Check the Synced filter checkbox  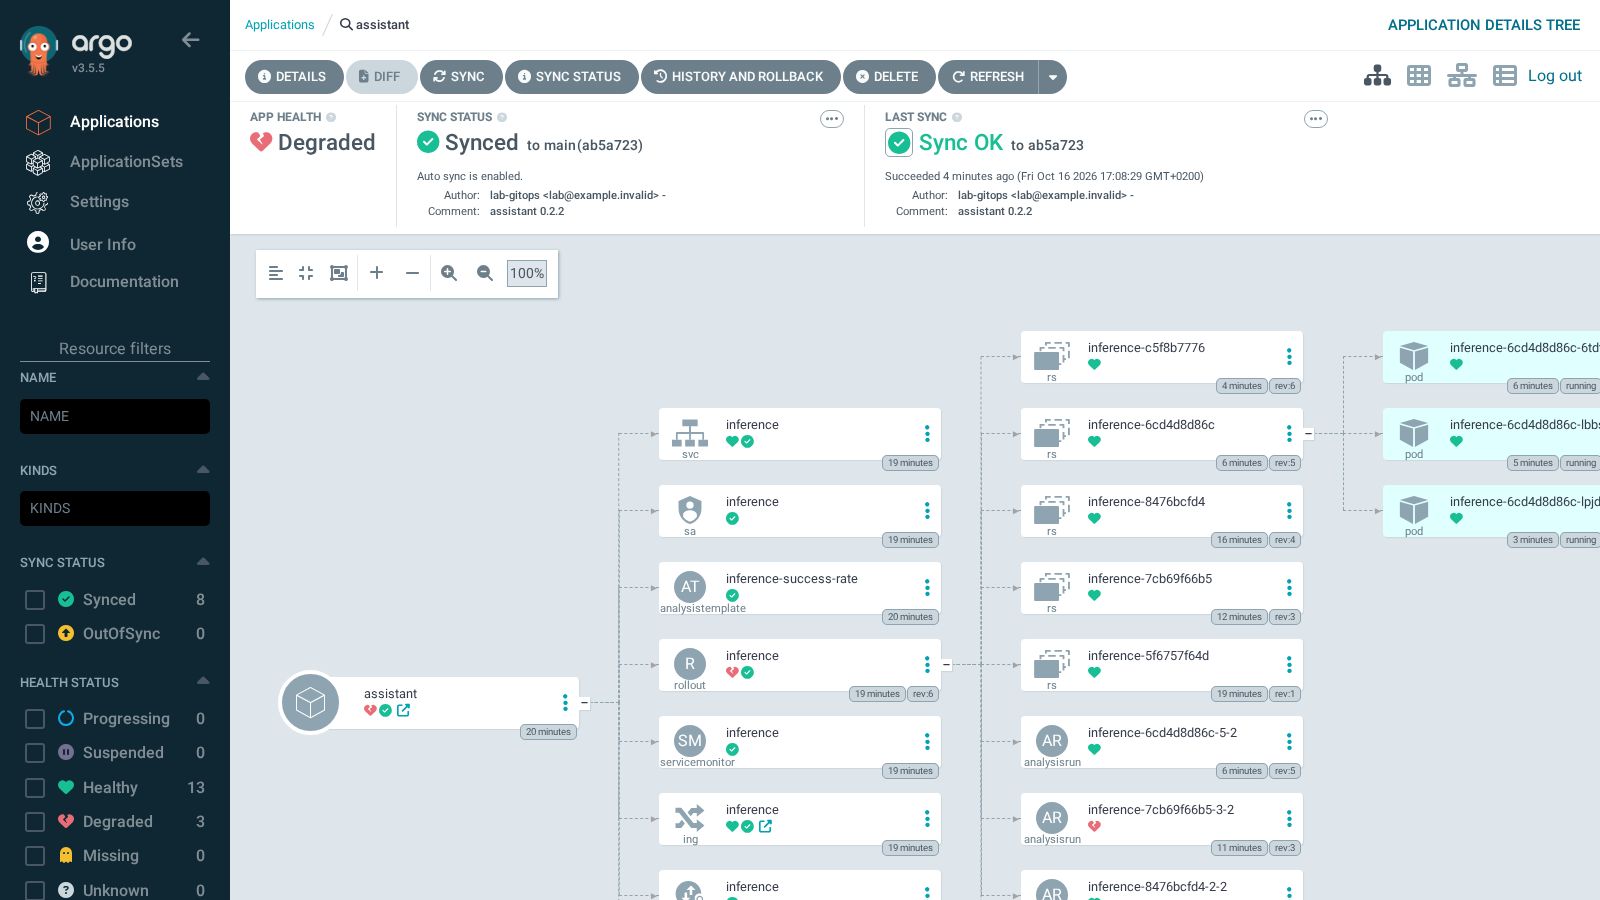pyautogui.click(x=35, y=599)
